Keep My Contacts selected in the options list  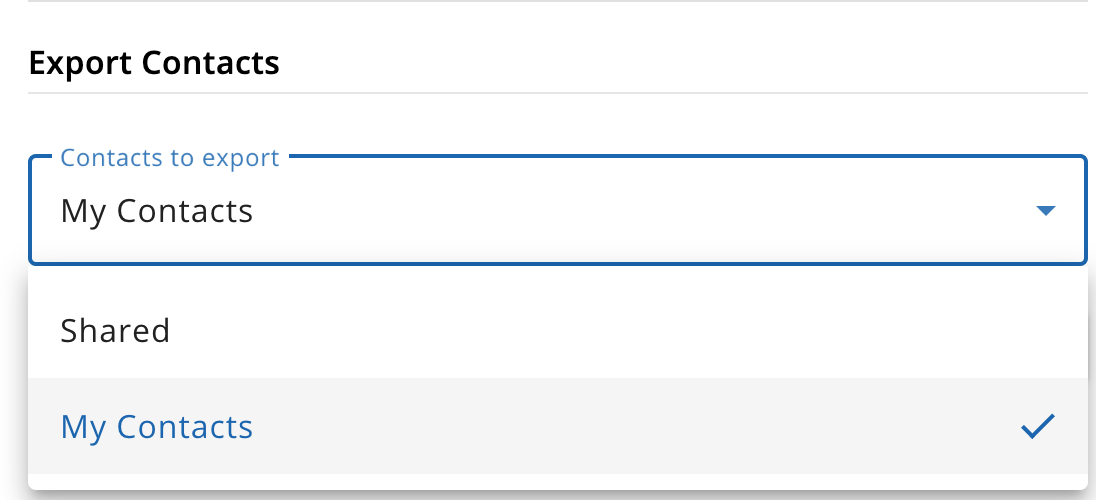point(557,426)
